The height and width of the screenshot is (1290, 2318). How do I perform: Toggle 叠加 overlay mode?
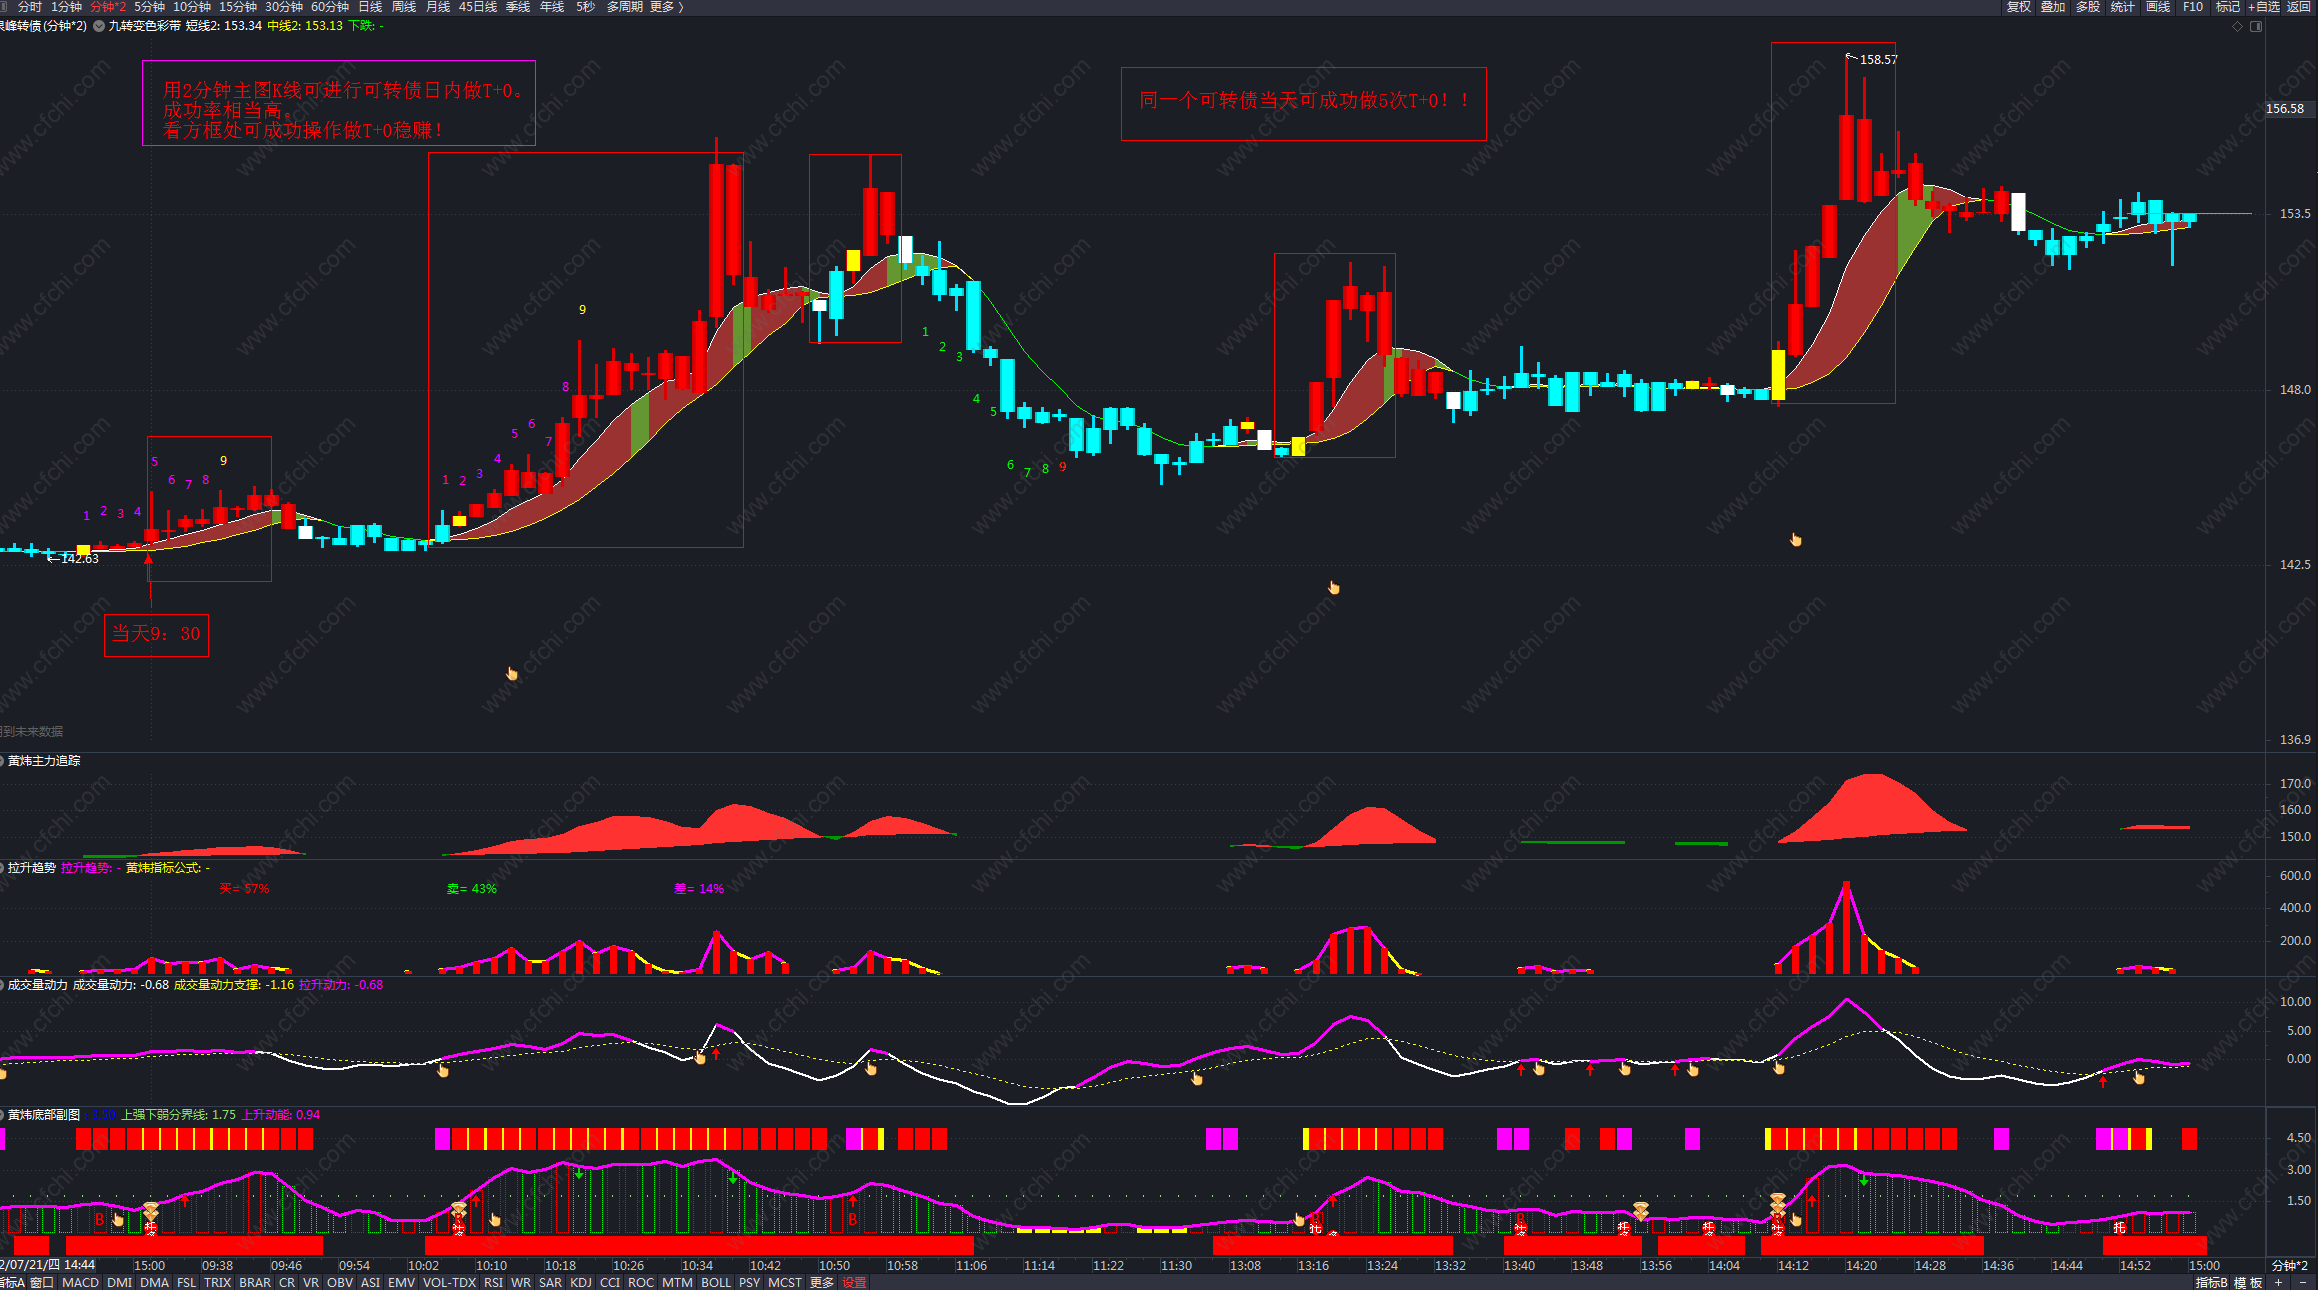(2053, 7)
